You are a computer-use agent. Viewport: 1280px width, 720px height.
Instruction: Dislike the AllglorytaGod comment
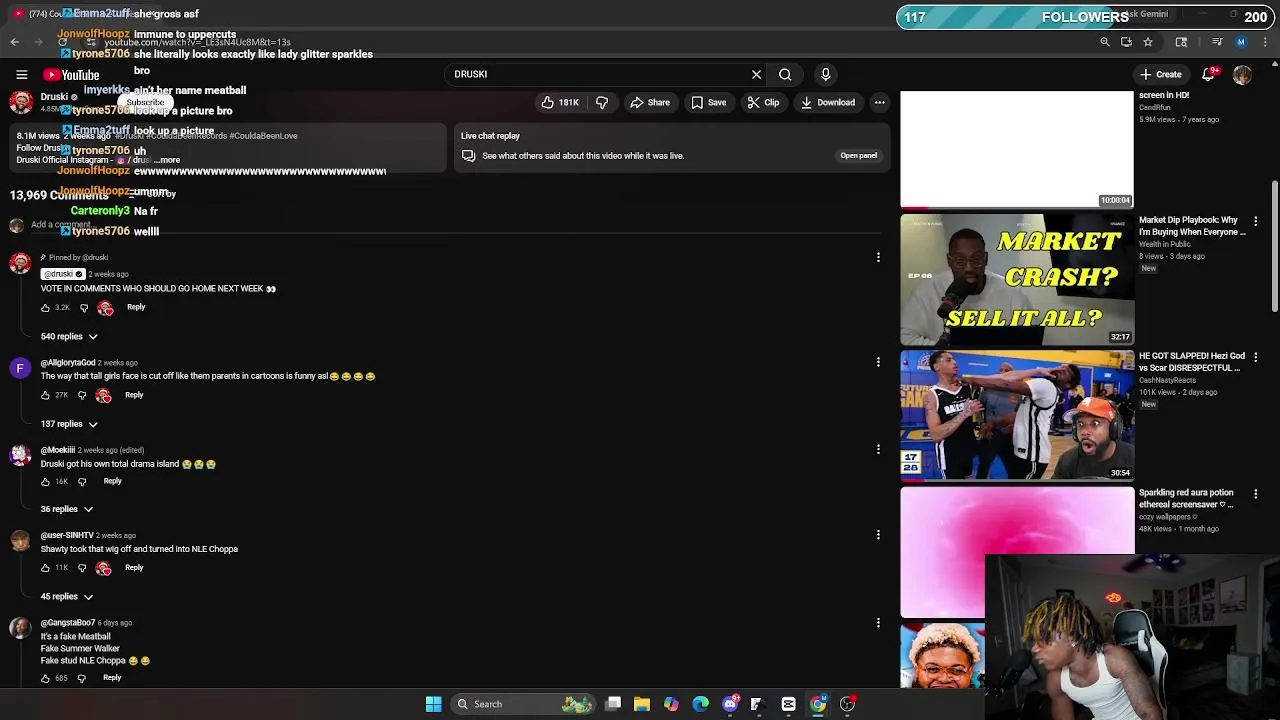pyautogui.click(x=82, y=396)
